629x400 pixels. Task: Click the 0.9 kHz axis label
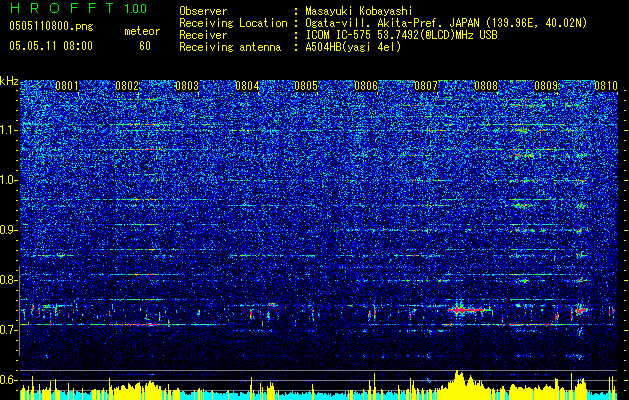pos(9,230)
